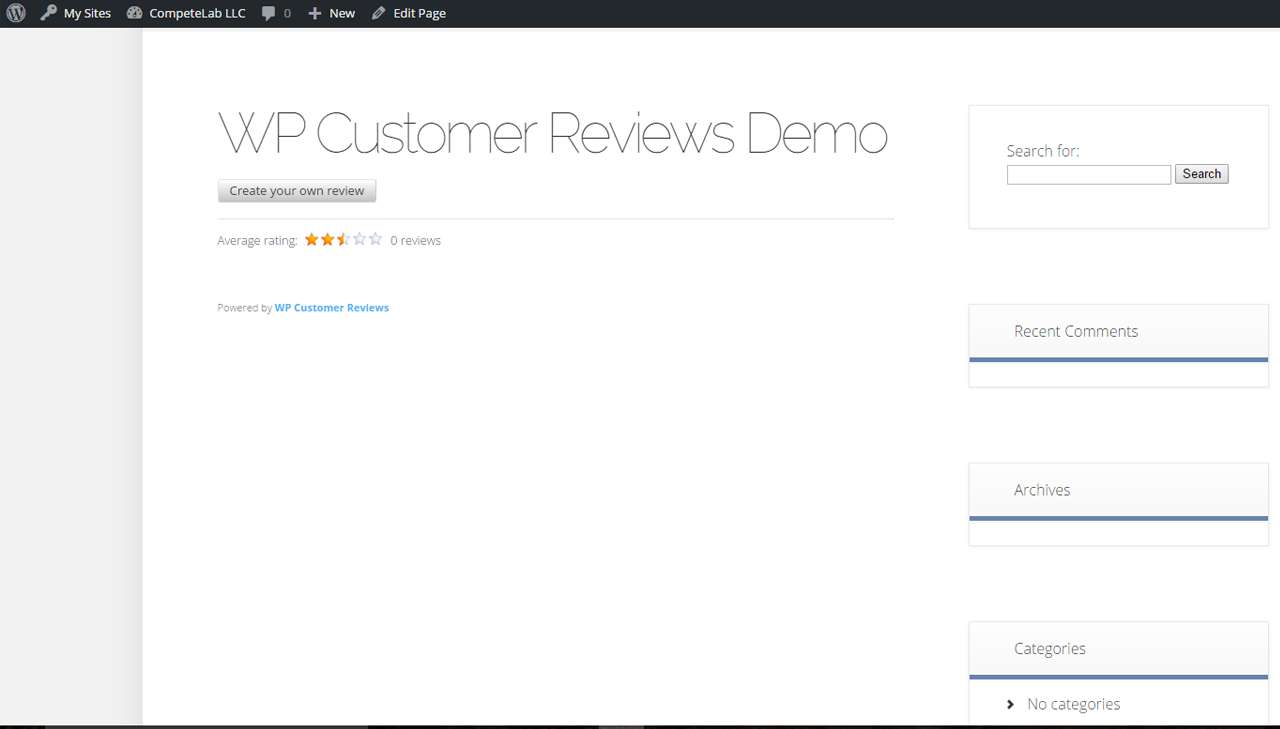This screenshot has width=1280, height=729.
Task: Click the site icon beside CompeteLab LLC
Action: tap(134, 13)
